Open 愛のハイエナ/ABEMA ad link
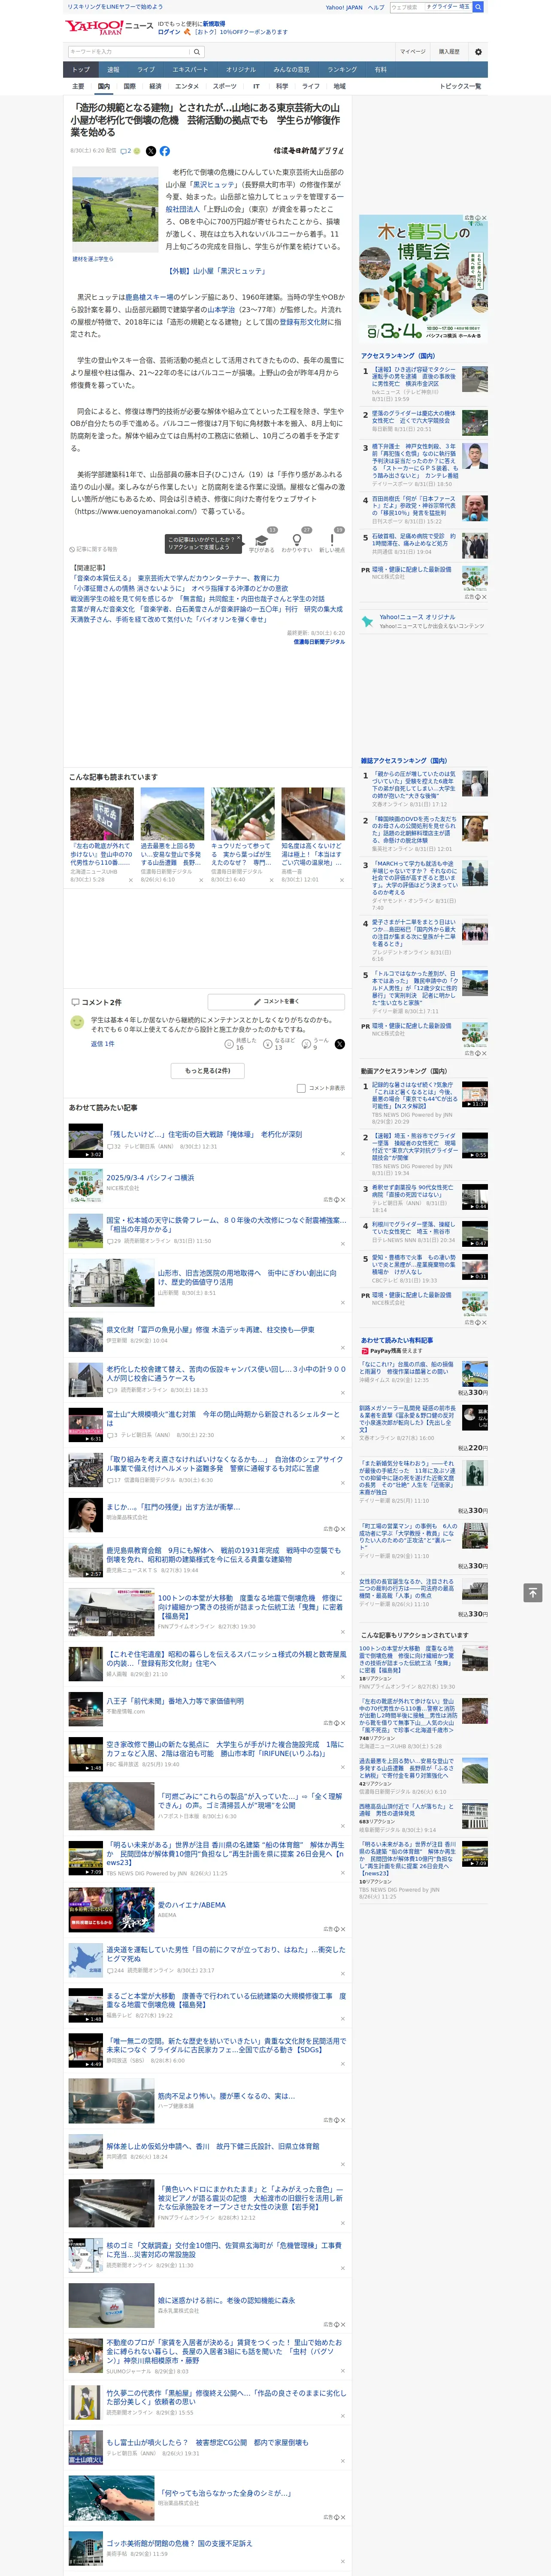The width and height of the screenshot is (551, 2576). (x=191, y=1905)
